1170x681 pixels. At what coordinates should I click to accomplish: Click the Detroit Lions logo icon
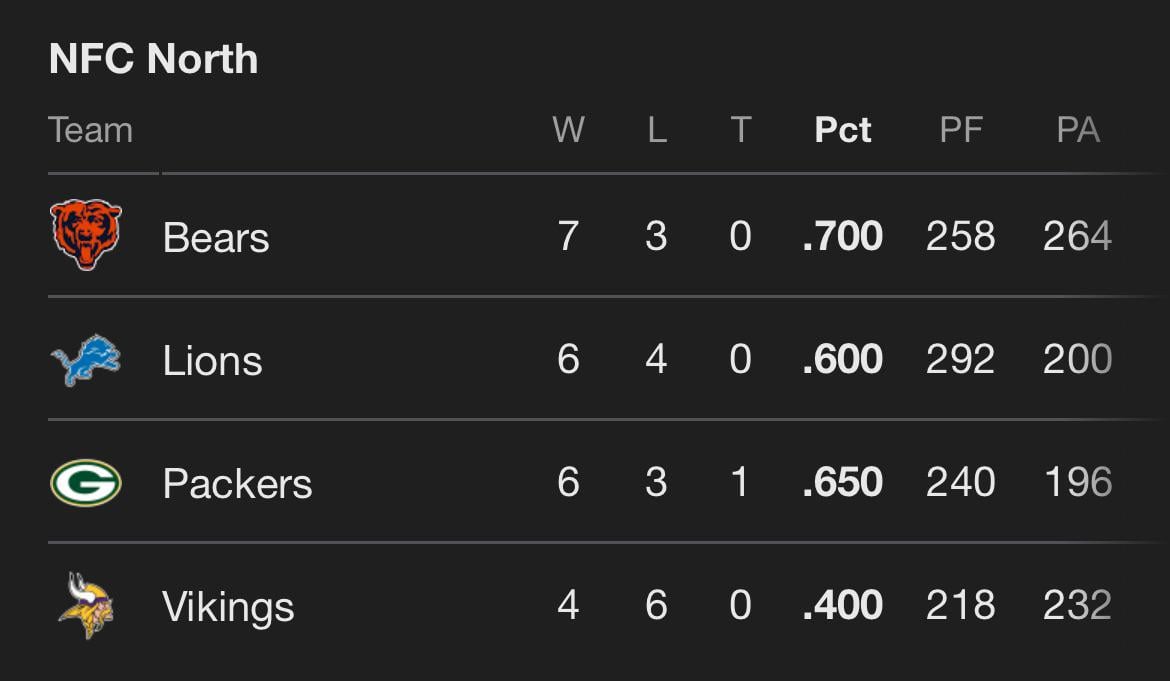coord(86,360)
